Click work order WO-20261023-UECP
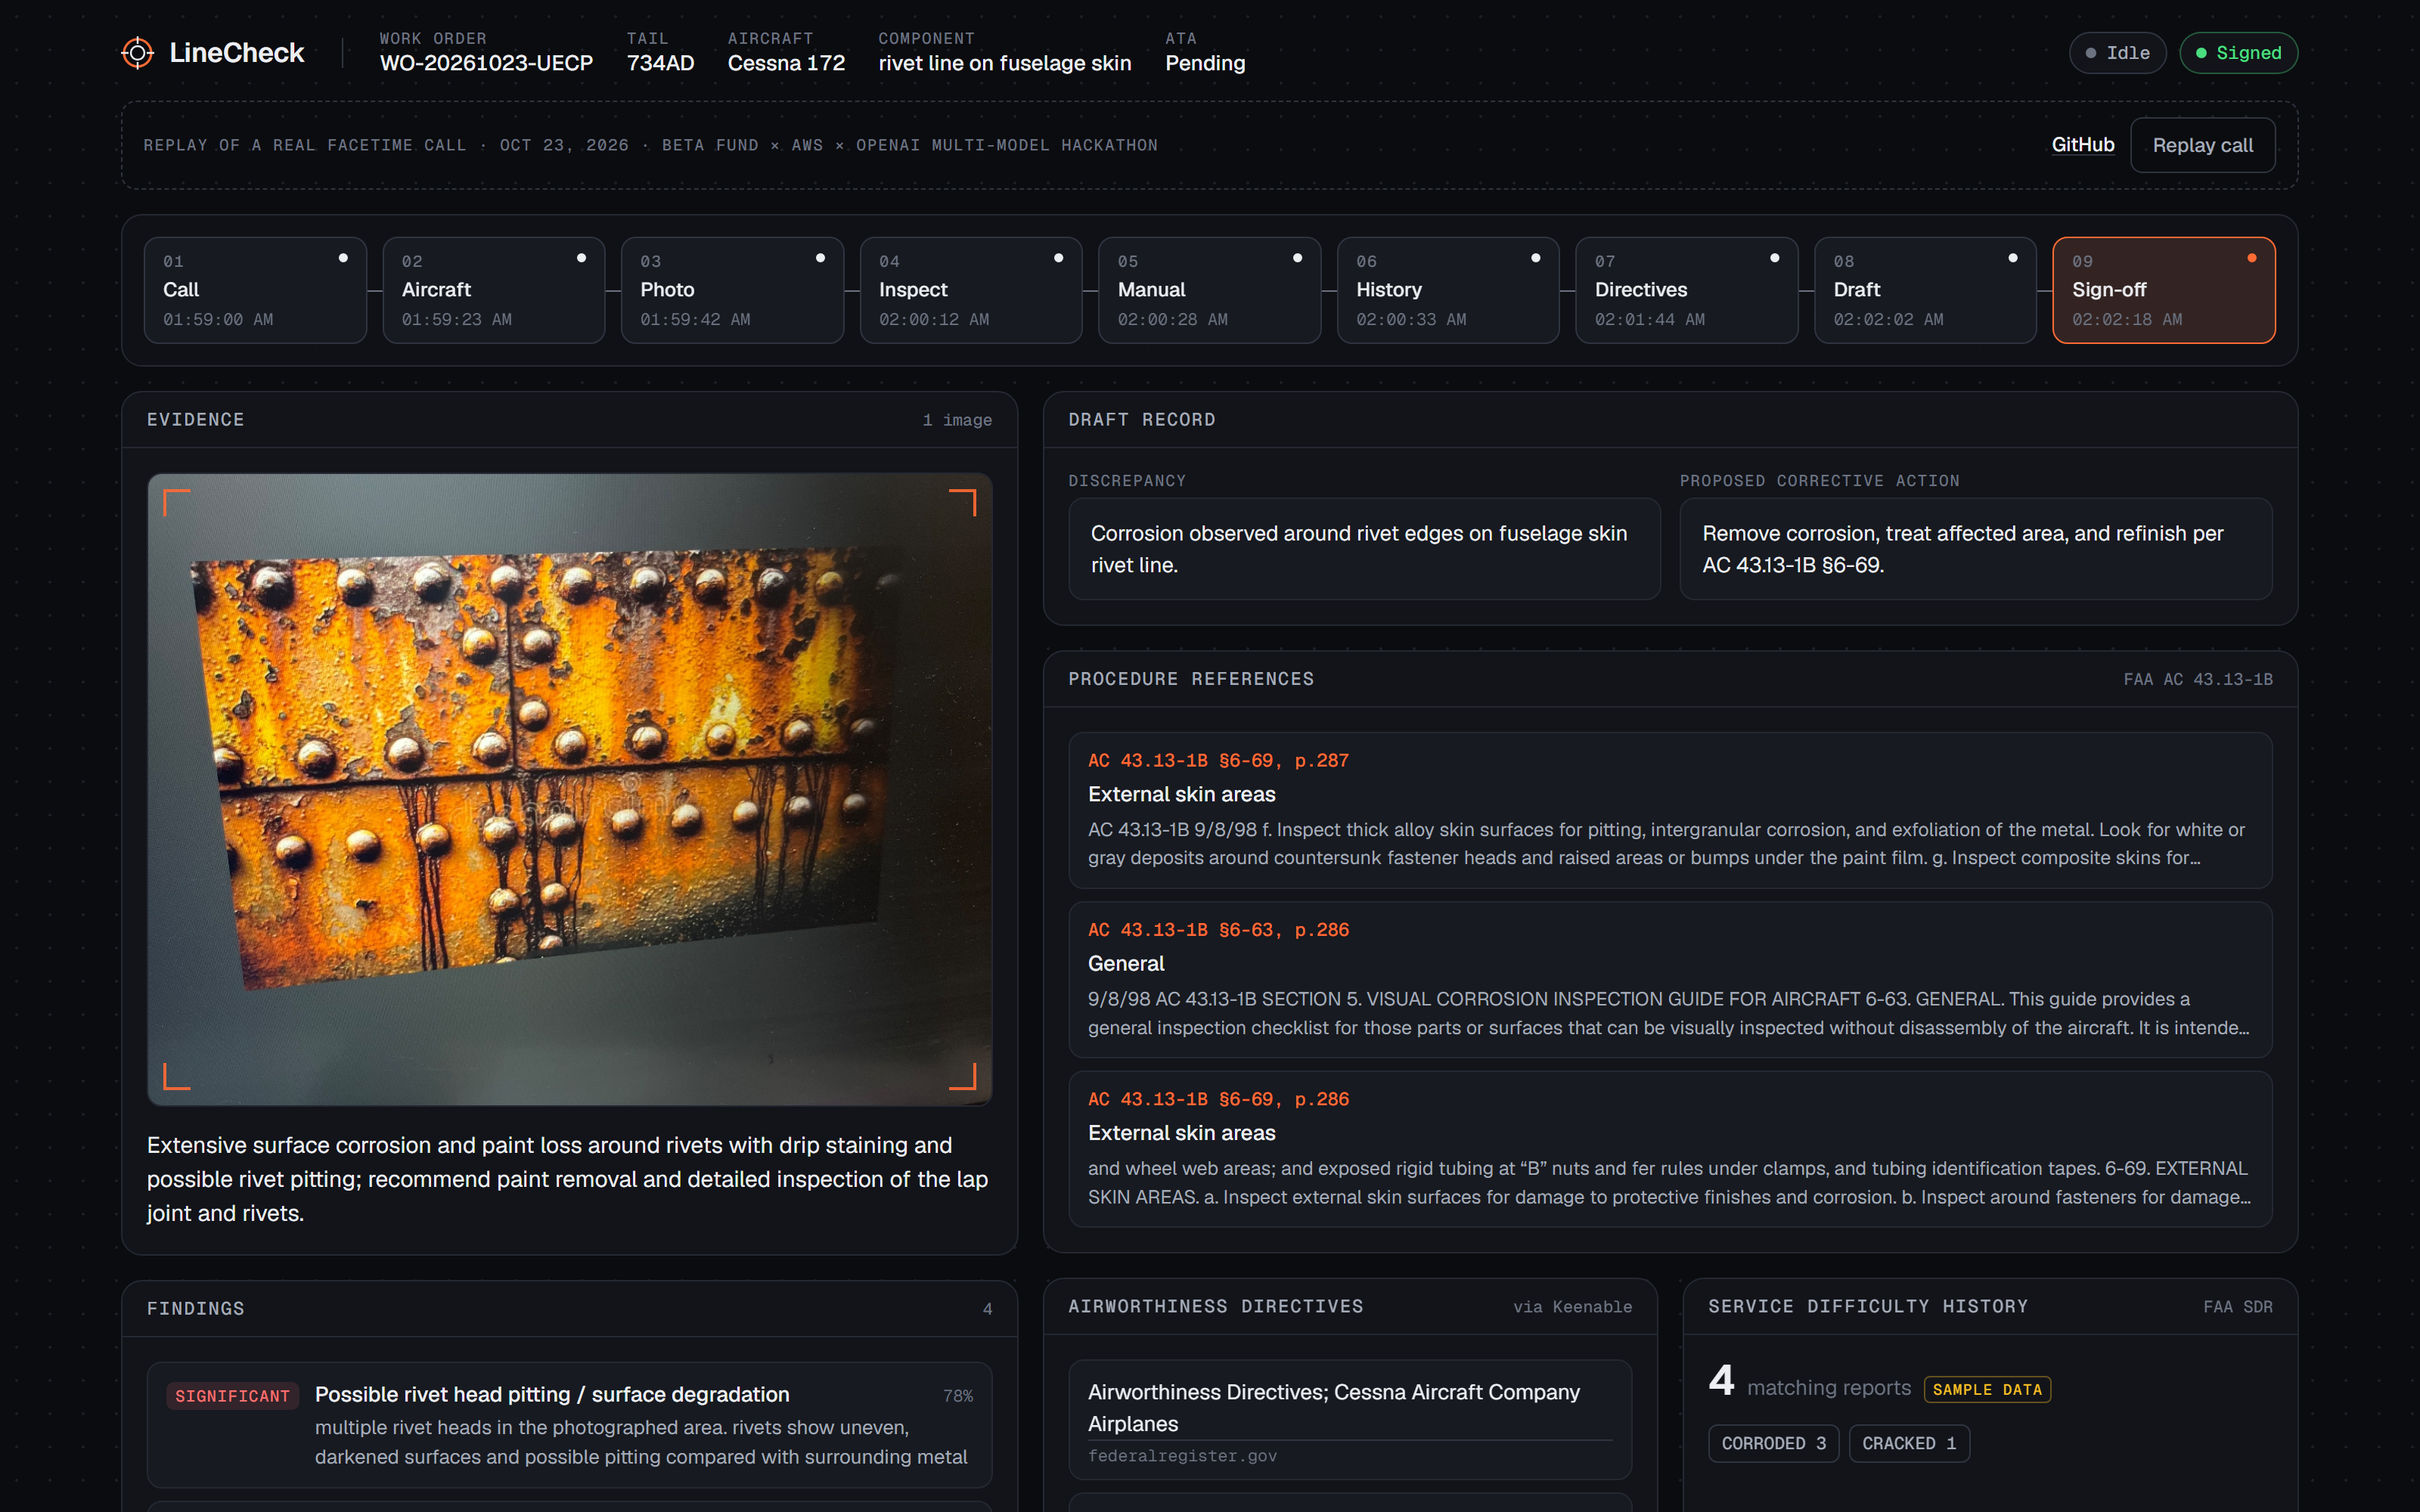Viewport: 2420px width, 1512px height. [486, 63]
